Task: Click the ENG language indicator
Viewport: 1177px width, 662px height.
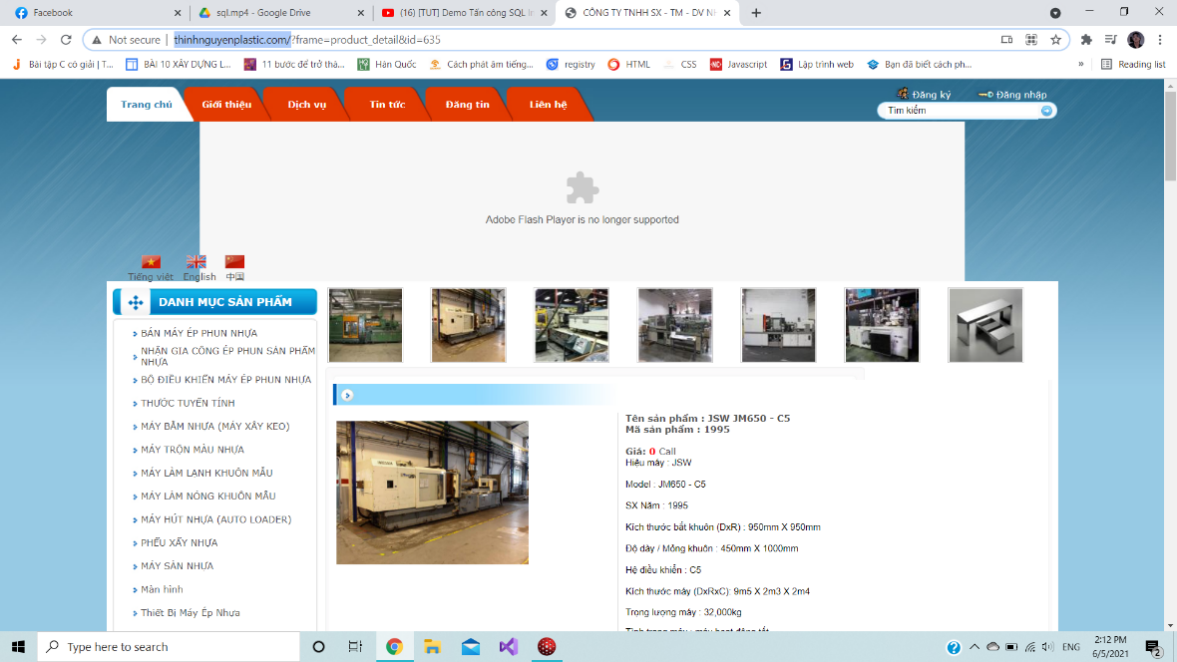Action: click(x=1071, y=647)
